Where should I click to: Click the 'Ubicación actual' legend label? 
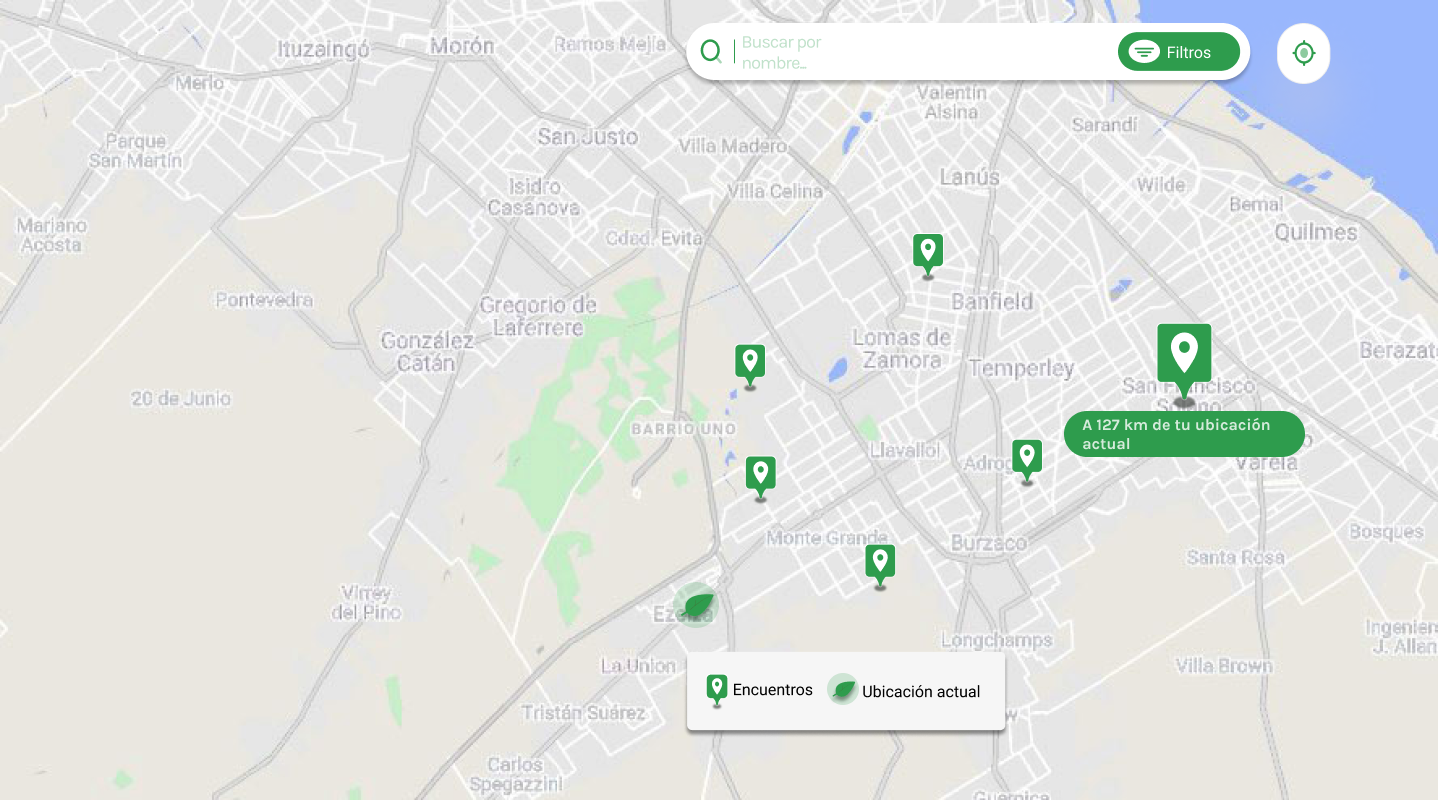point(920,692)
